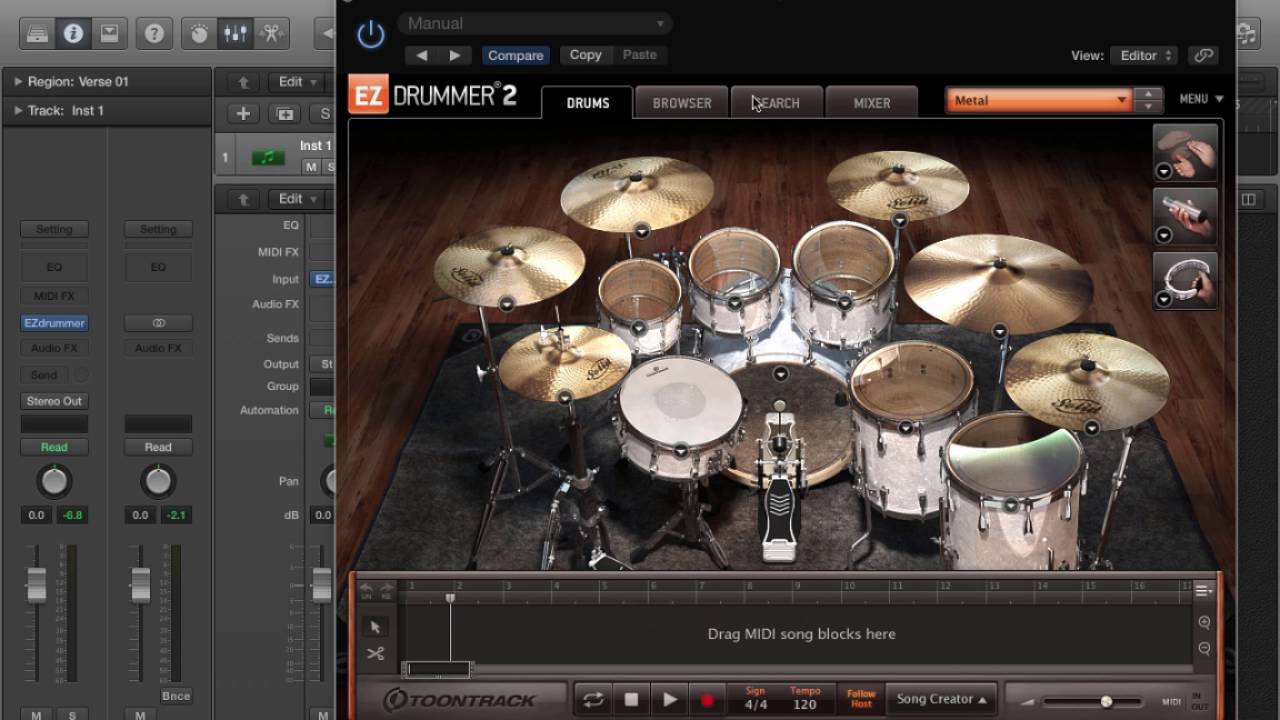Click the Tempo 120 field
Screen dimensions: 1280x720
tap(805, 699)
